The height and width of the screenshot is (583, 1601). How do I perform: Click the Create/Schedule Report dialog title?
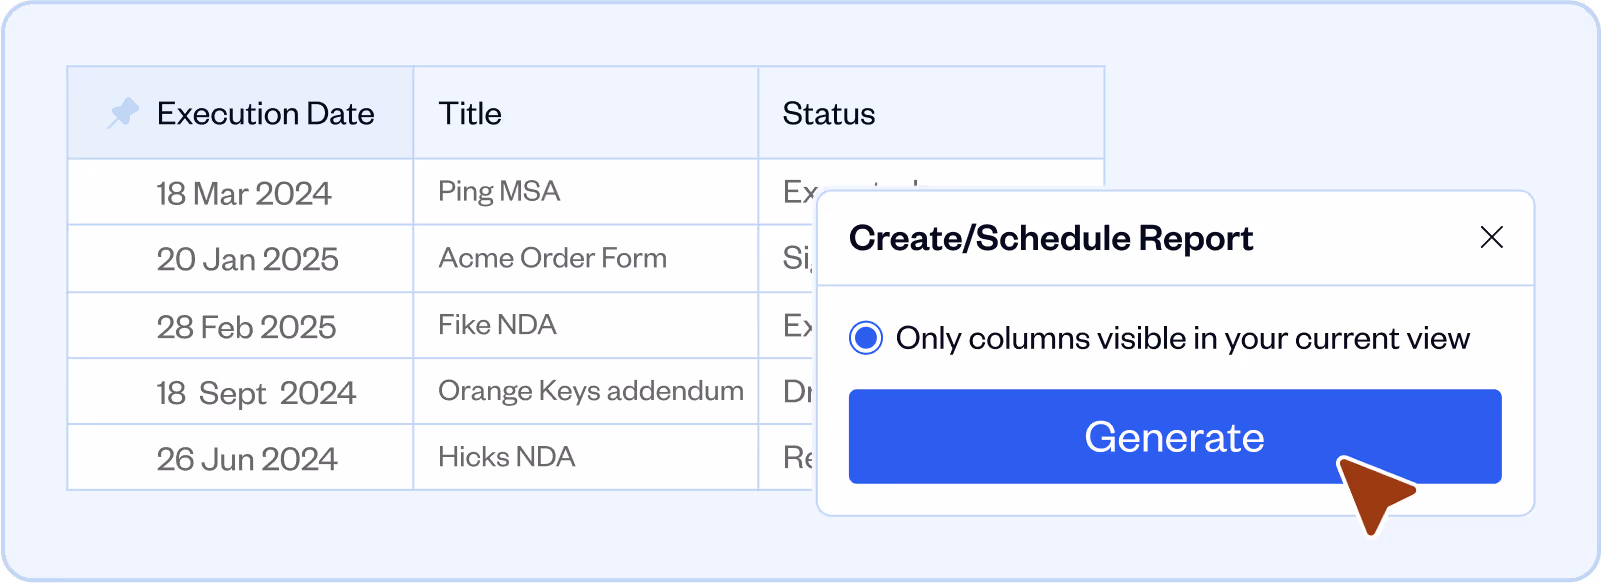pos(1050,239)
